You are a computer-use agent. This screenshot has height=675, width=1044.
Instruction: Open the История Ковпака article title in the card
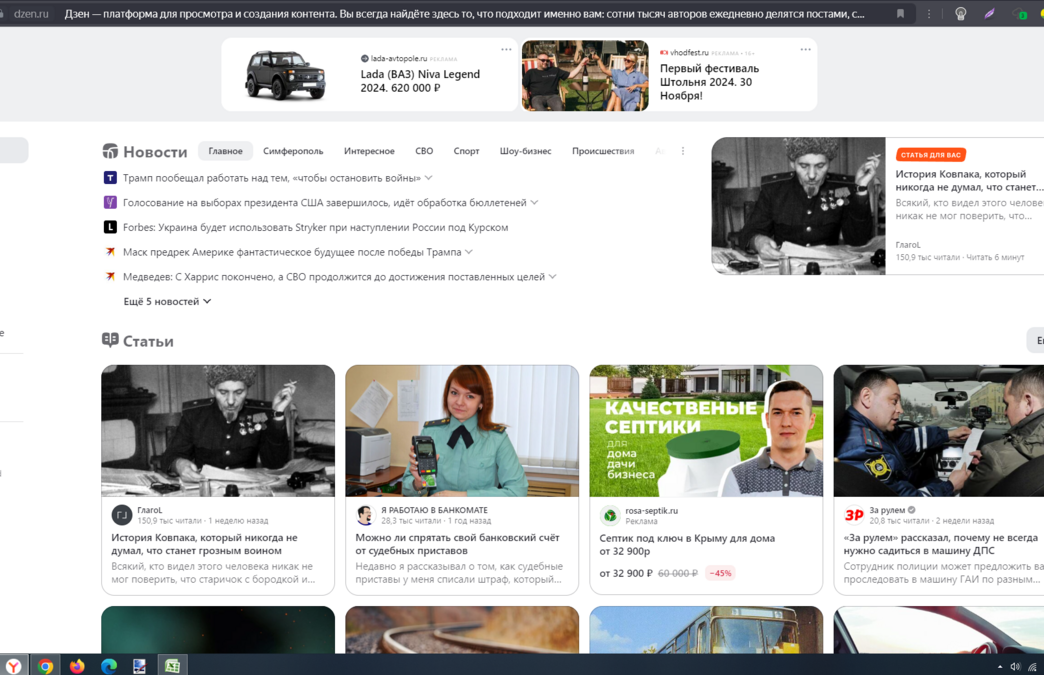point(204,544)
